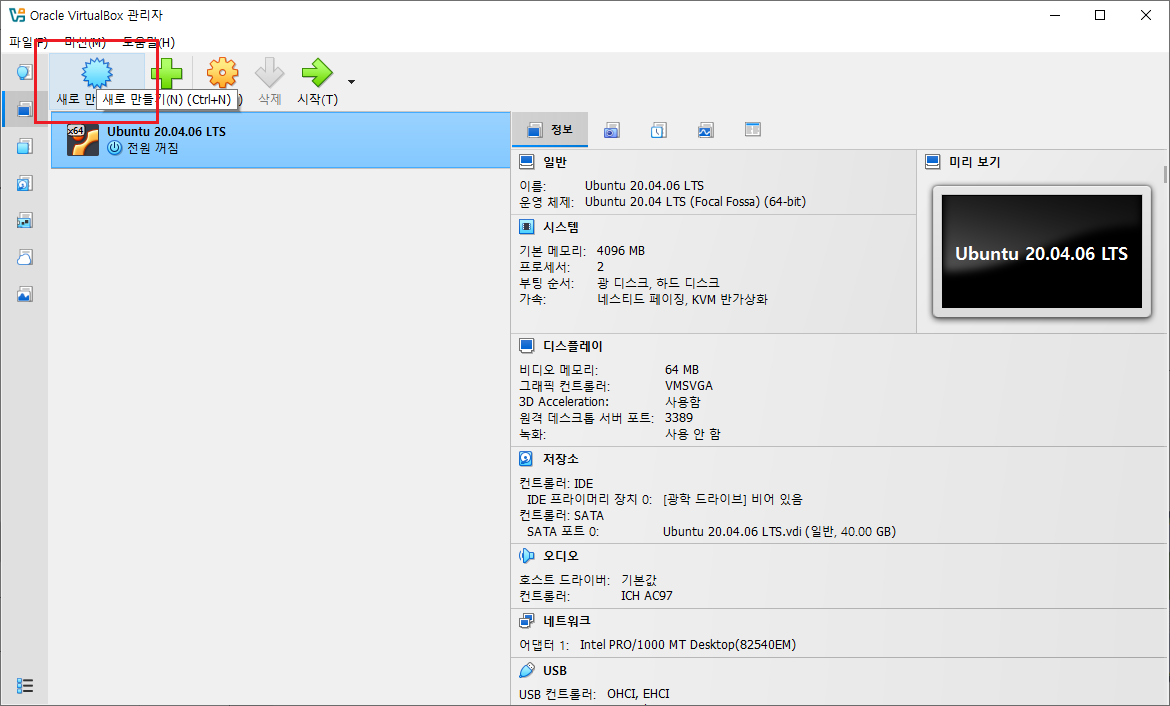Open the Cloud profiles icon in the left sidebar
The image size is (1170, 706).
pyautogui.click(x=25, y=257)
